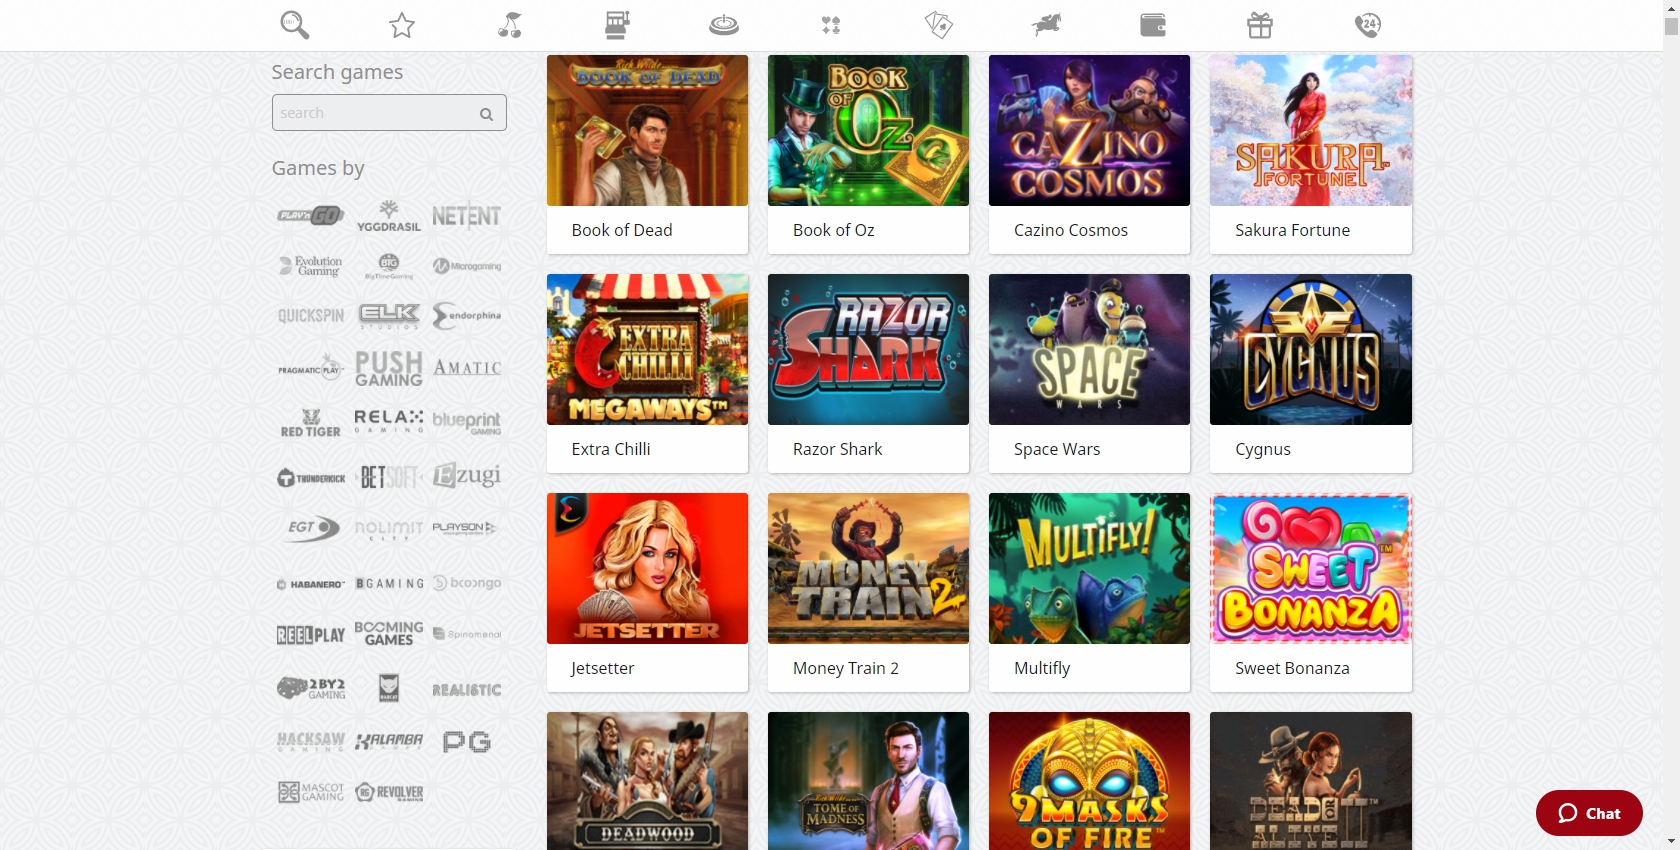Viewport: 1680px width, 850px height.
Task: Filter games by Realistic logo
Action: click(467, 690)
